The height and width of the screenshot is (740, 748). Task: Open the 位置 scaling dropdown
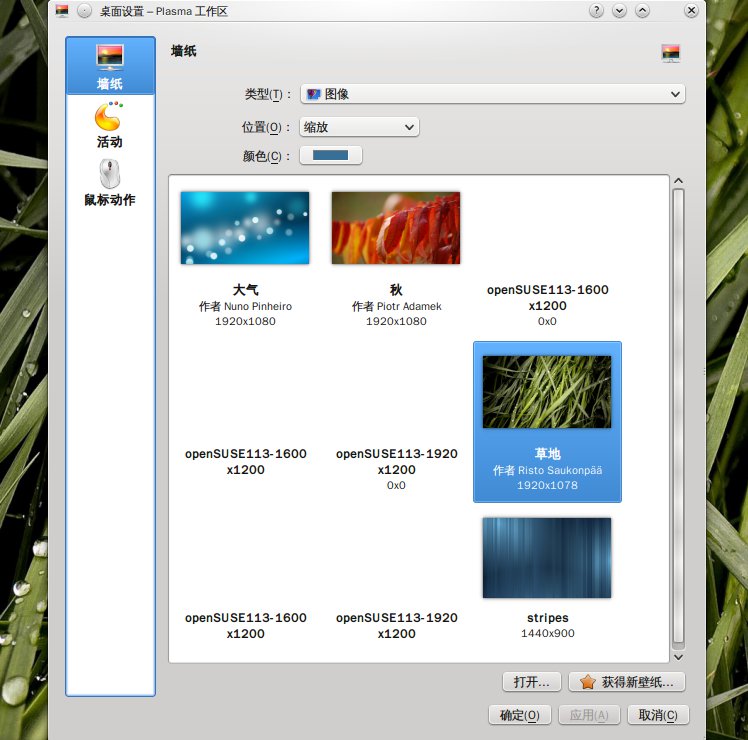pos(359,127)
